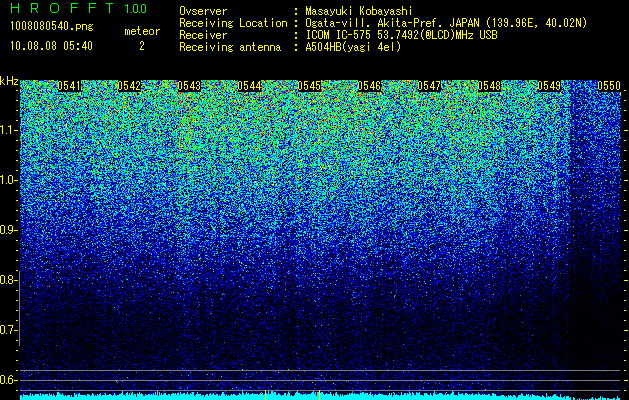
Task: Click the HROFFT title text
Action: (62, 8)
